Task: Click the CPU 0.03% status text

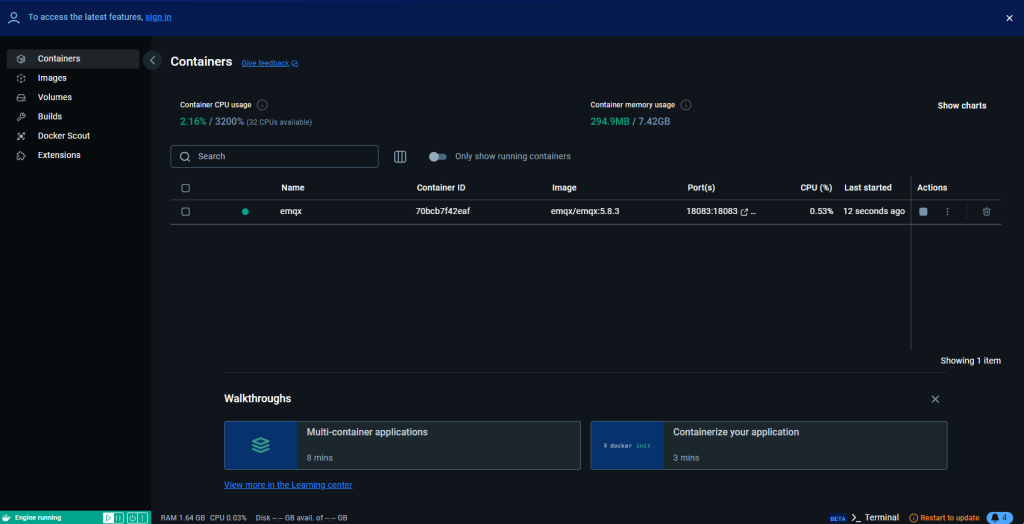Action: 229,518
